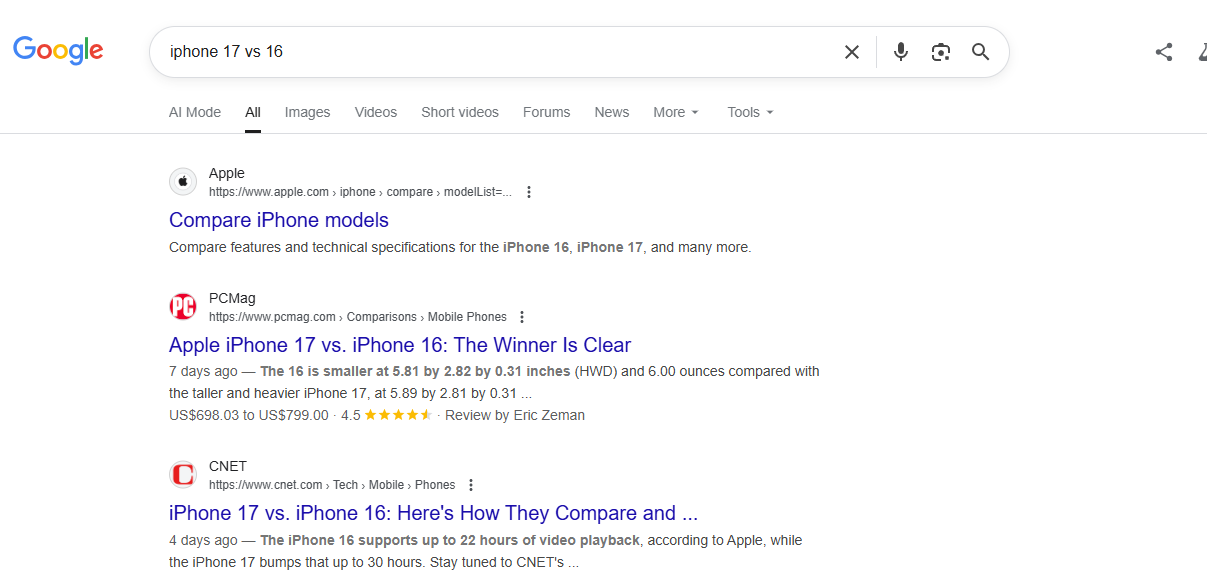Viewport: 1207px width, 583px height.
Task: Open three-dot menu for PCMag result
Action: [522, 317]
